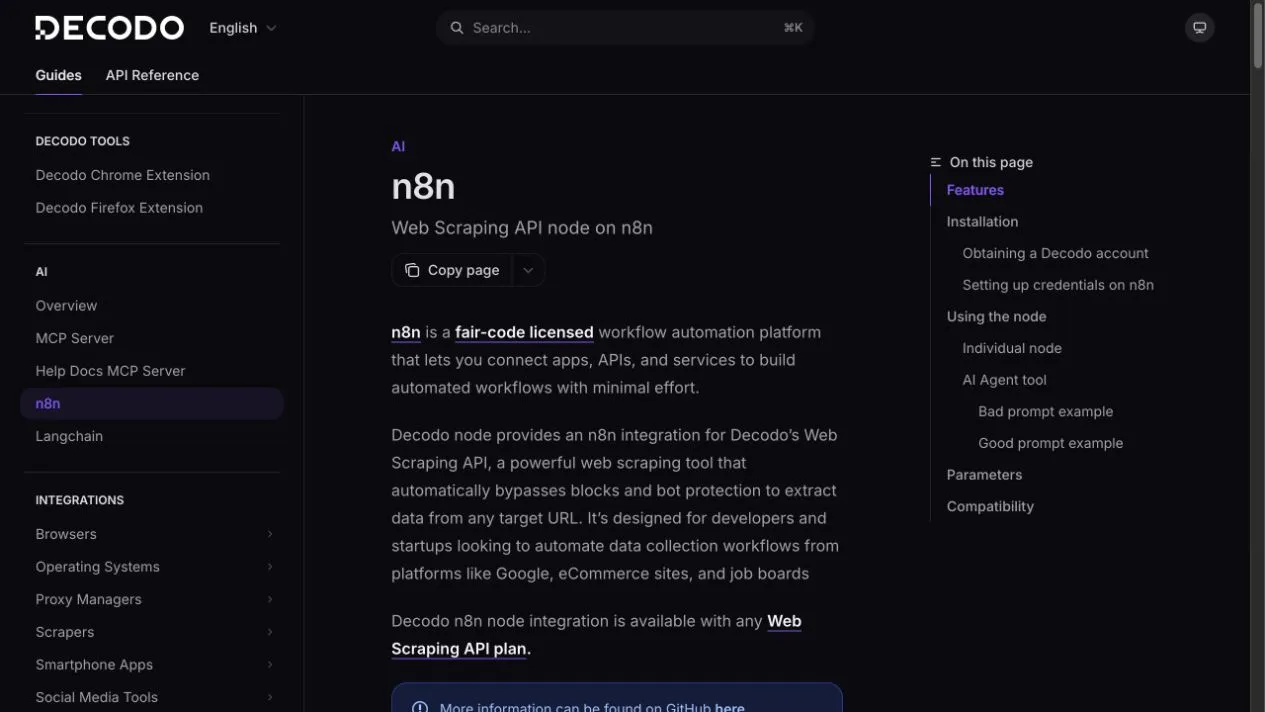Jump to Obtaining a Decodo account
This screenshot has width=1265, height=712.
point(1055,254)
